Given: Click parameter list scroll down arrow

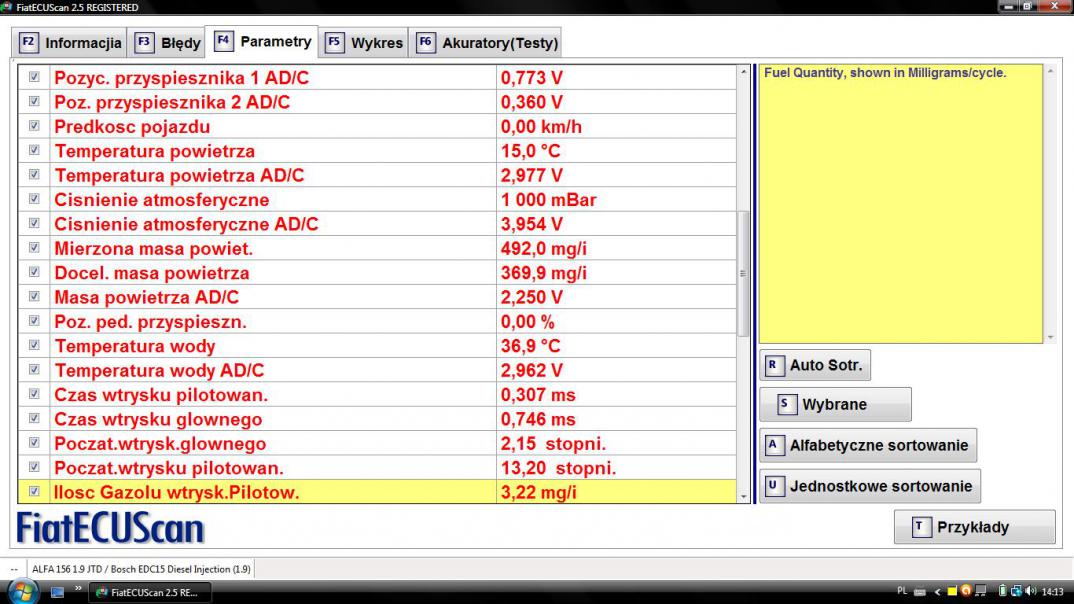Looking at the screenshot, I should pyautogui.click(x=744, y=496).
